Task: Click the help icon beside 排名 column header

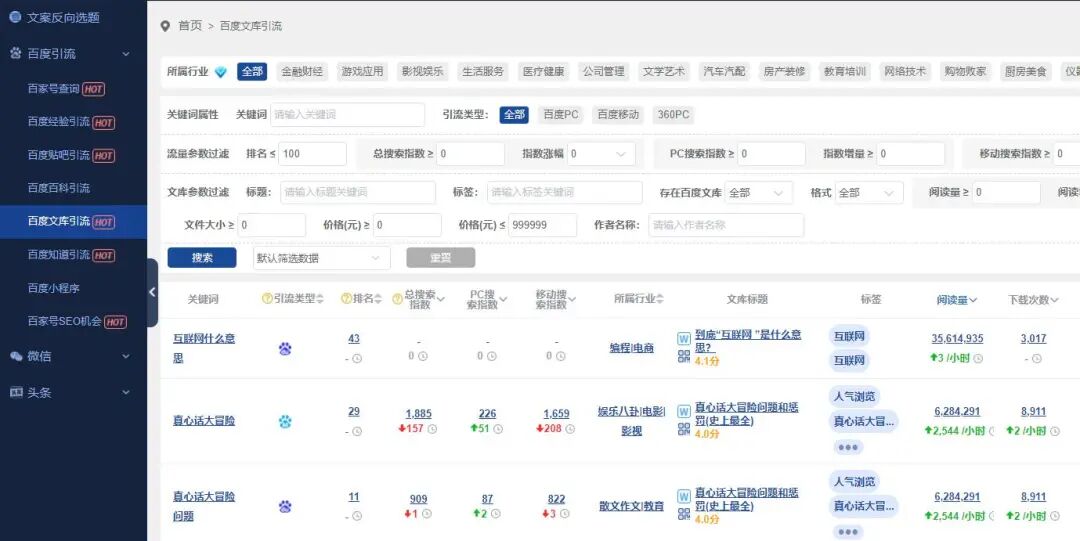Action: [x=347, y=298]
